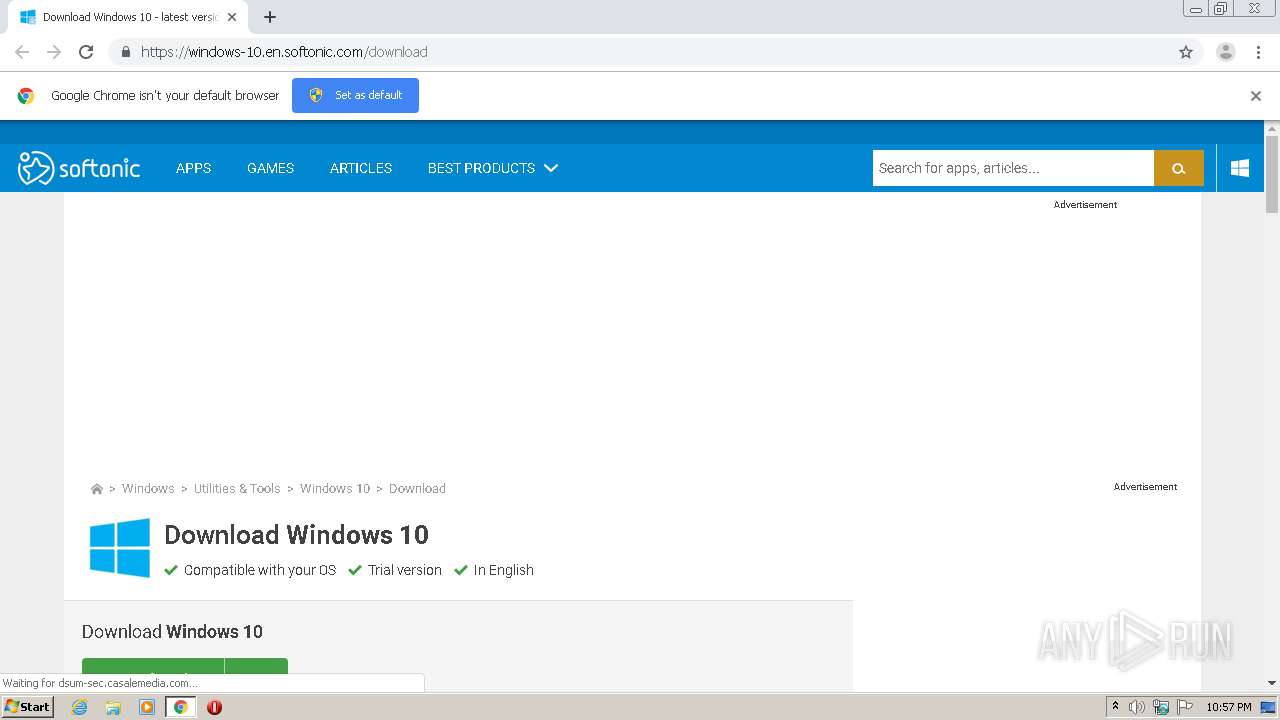Screen dimensions: 1280x720
Task: Click the Trial version label
Action: 404,570
